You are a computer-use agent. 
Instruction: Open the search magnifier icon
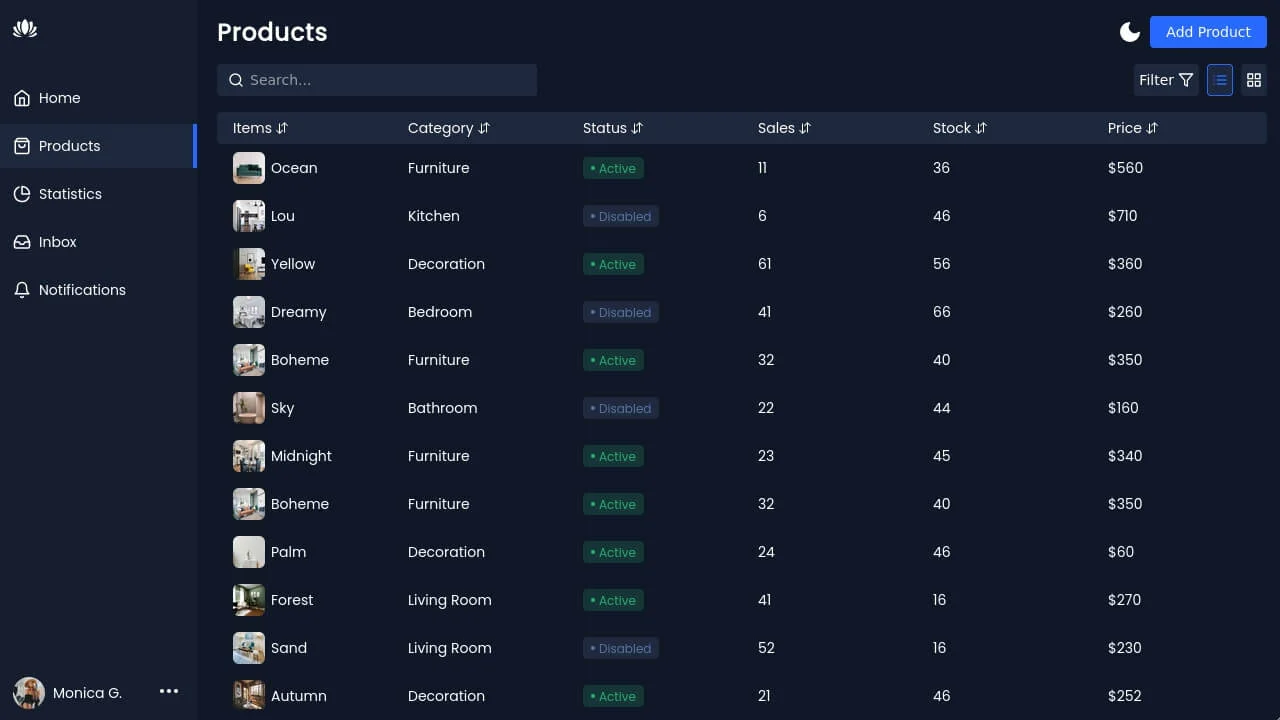(236, 79)
